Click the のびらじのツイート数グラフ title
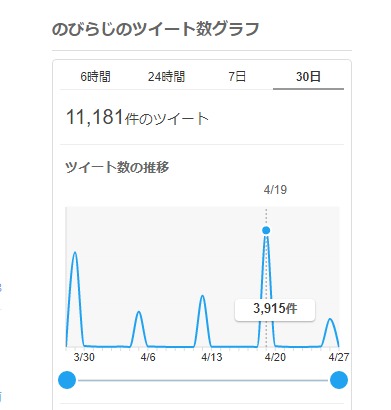The width and height of the screenshot is (391, 410). tap(156, 29)
